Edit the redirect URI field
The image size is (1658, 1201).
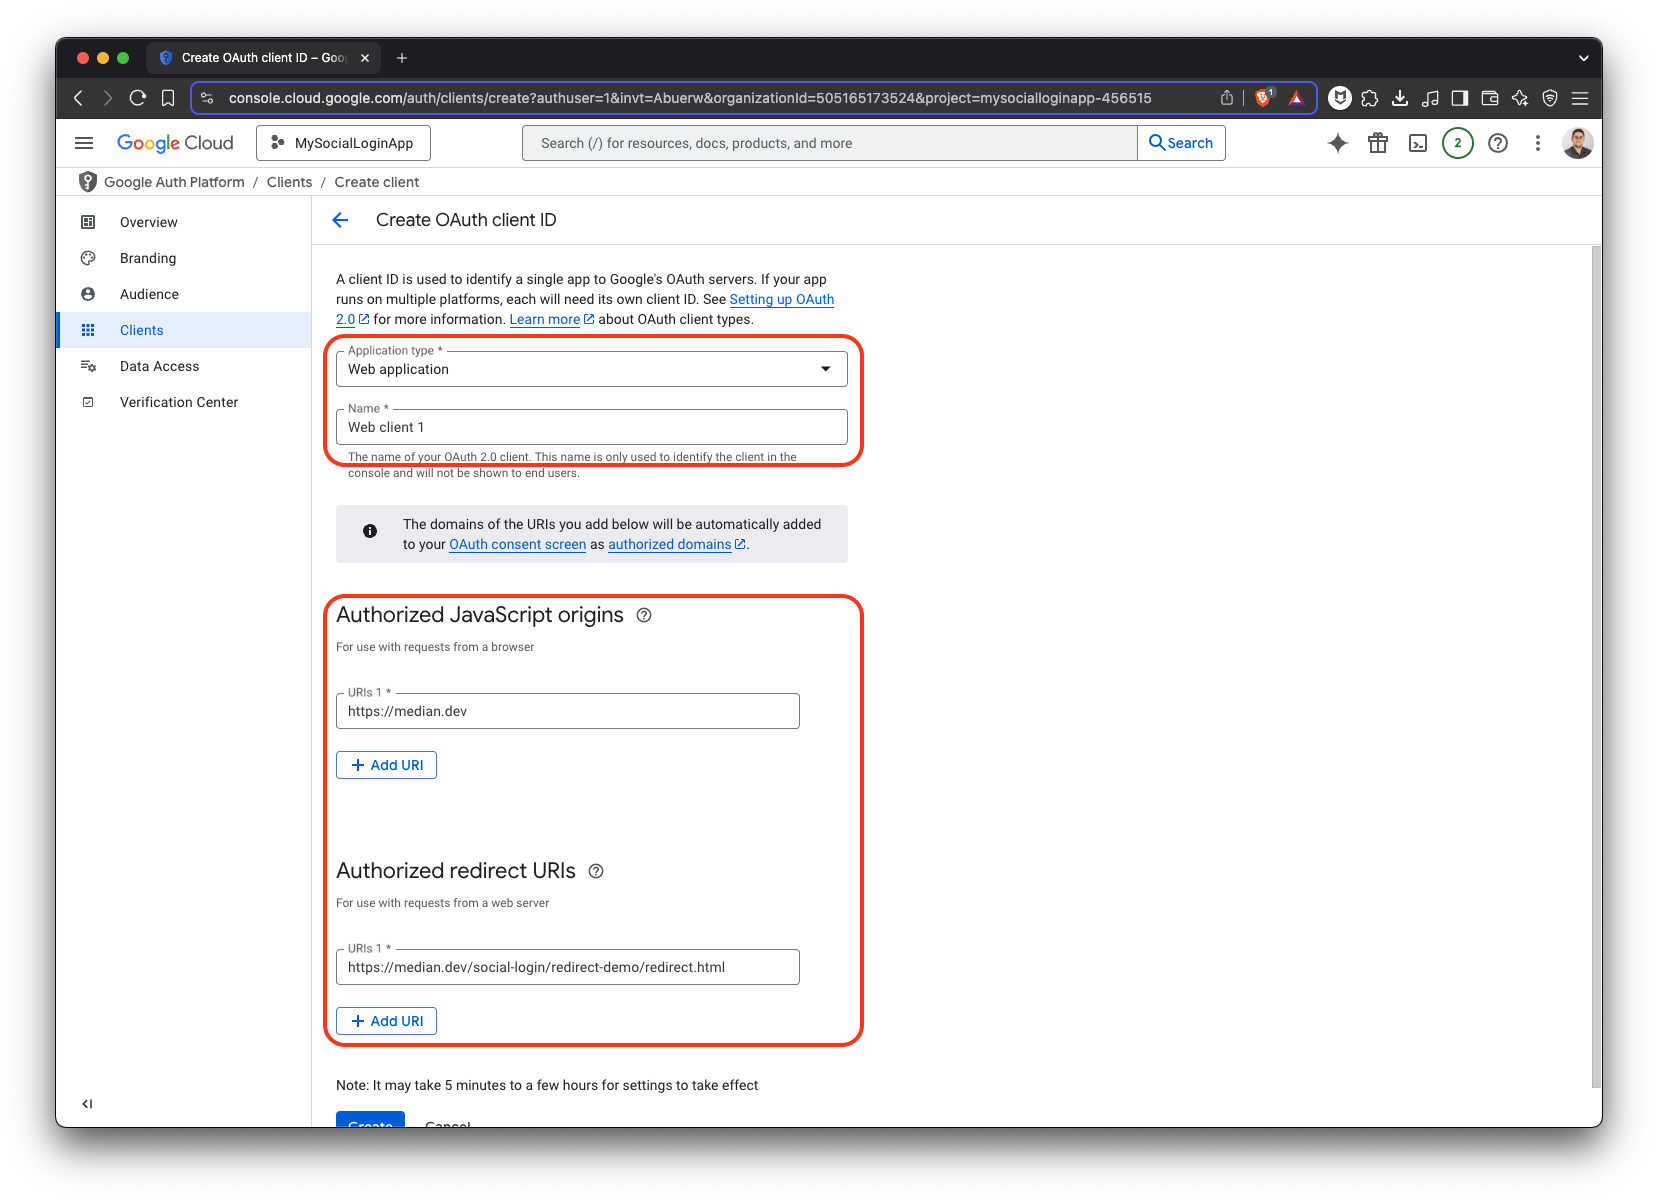(568, 967)
